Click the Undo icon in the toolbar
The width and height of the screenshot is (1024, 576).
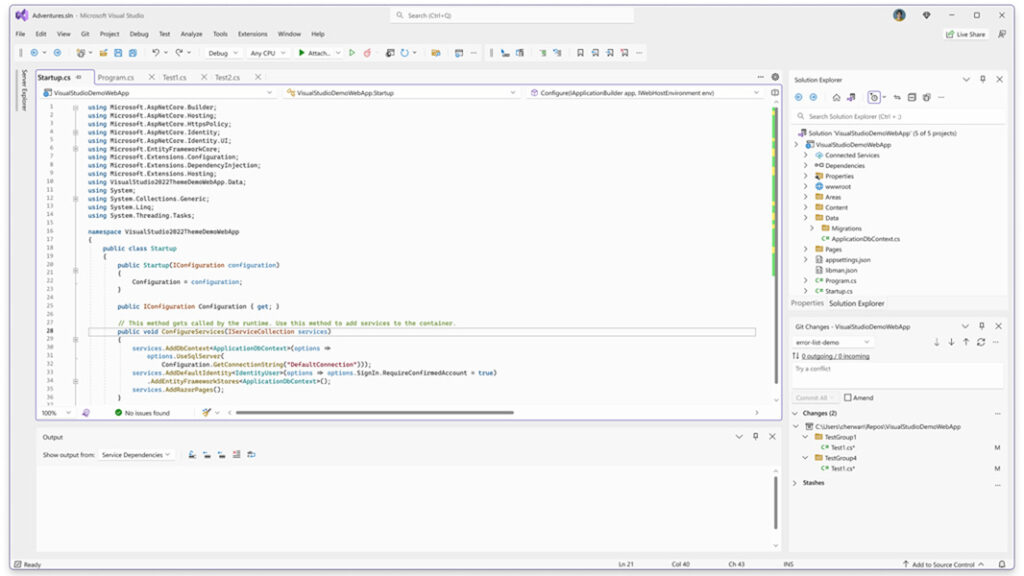[x=155, y=52]
